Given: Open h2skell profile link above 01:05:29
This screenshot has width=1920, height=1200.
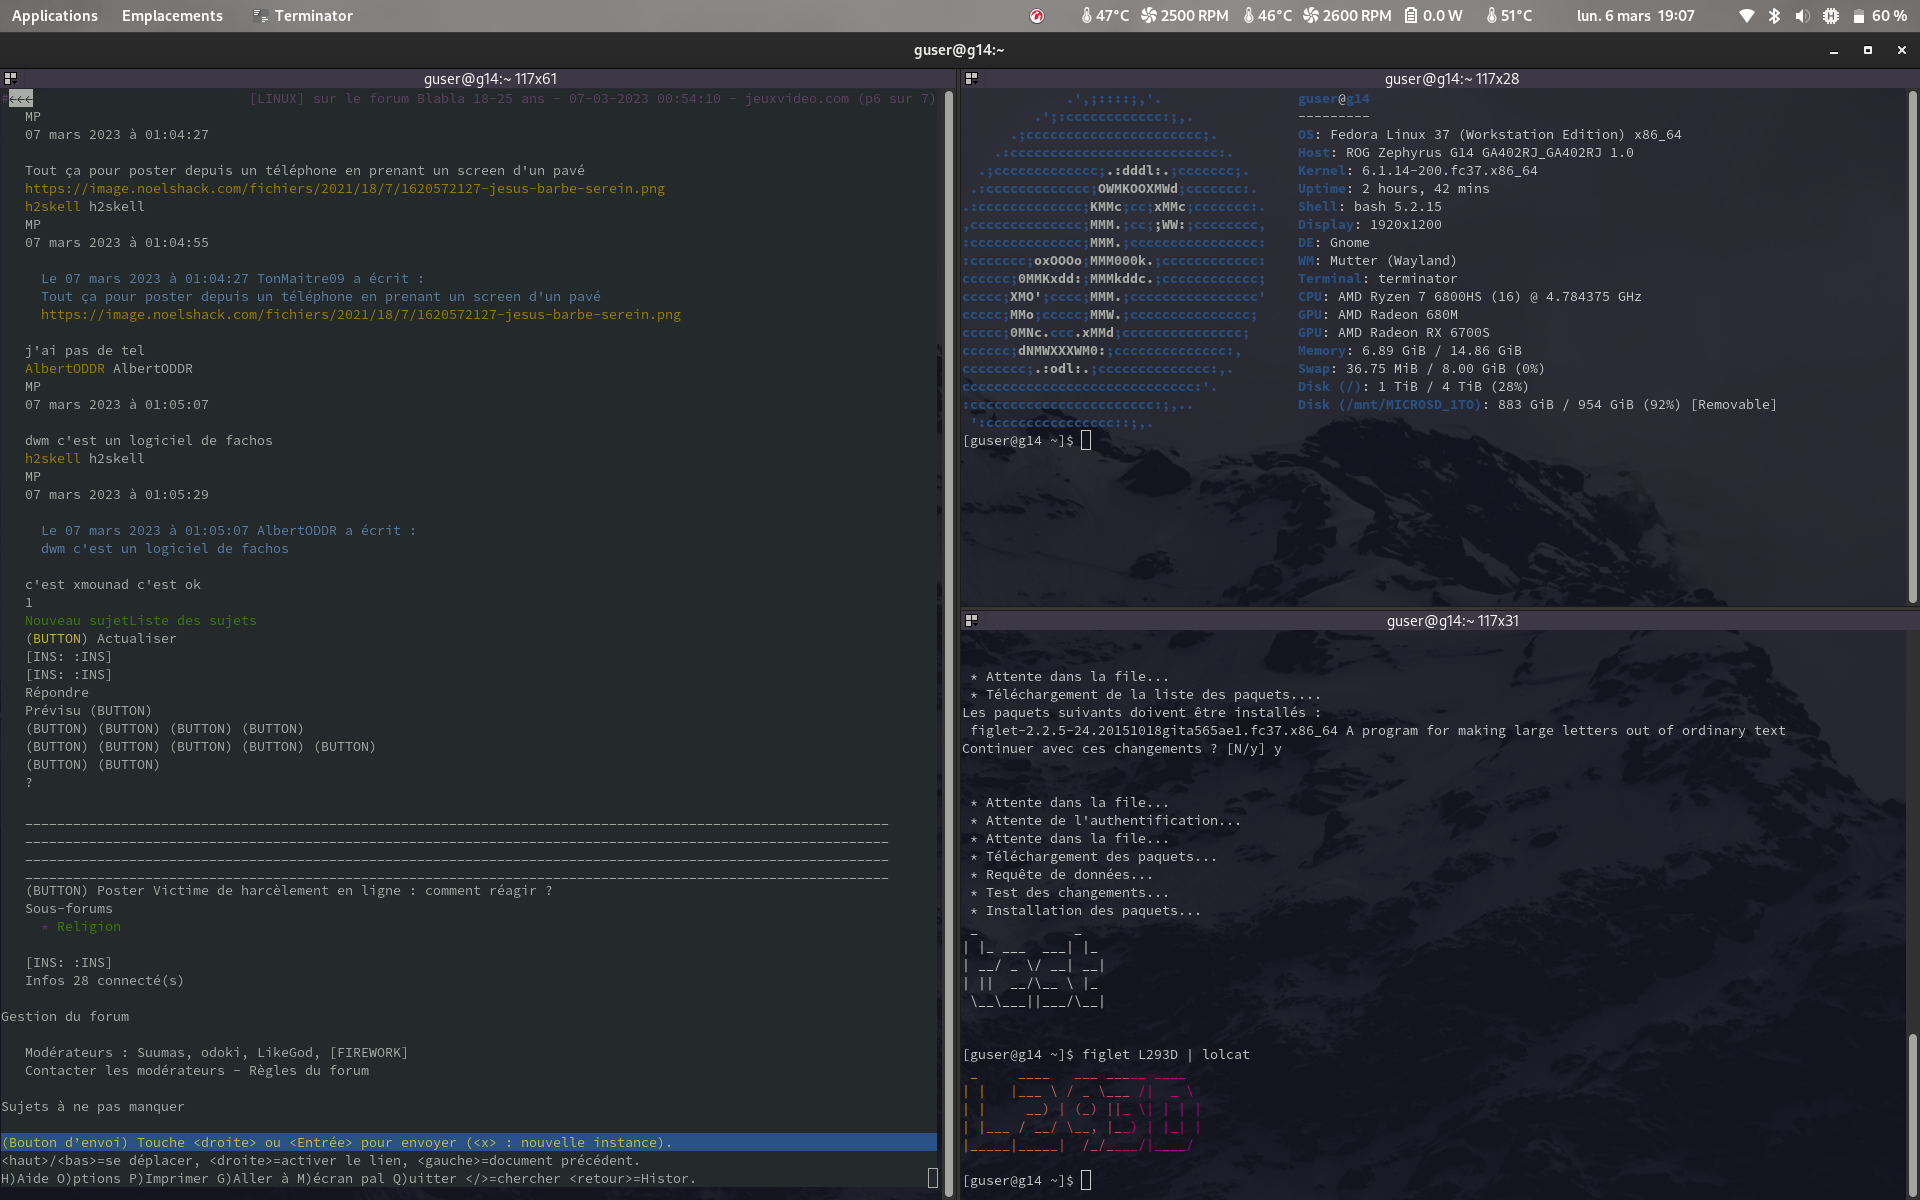Looking at the screenshot, I should click(x=53, y=458).
